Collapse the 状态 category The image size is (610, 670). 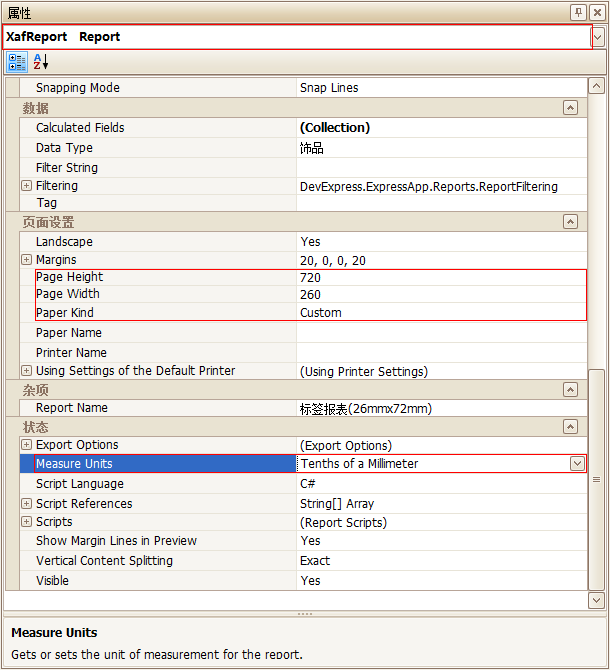(x=570, y=427)
